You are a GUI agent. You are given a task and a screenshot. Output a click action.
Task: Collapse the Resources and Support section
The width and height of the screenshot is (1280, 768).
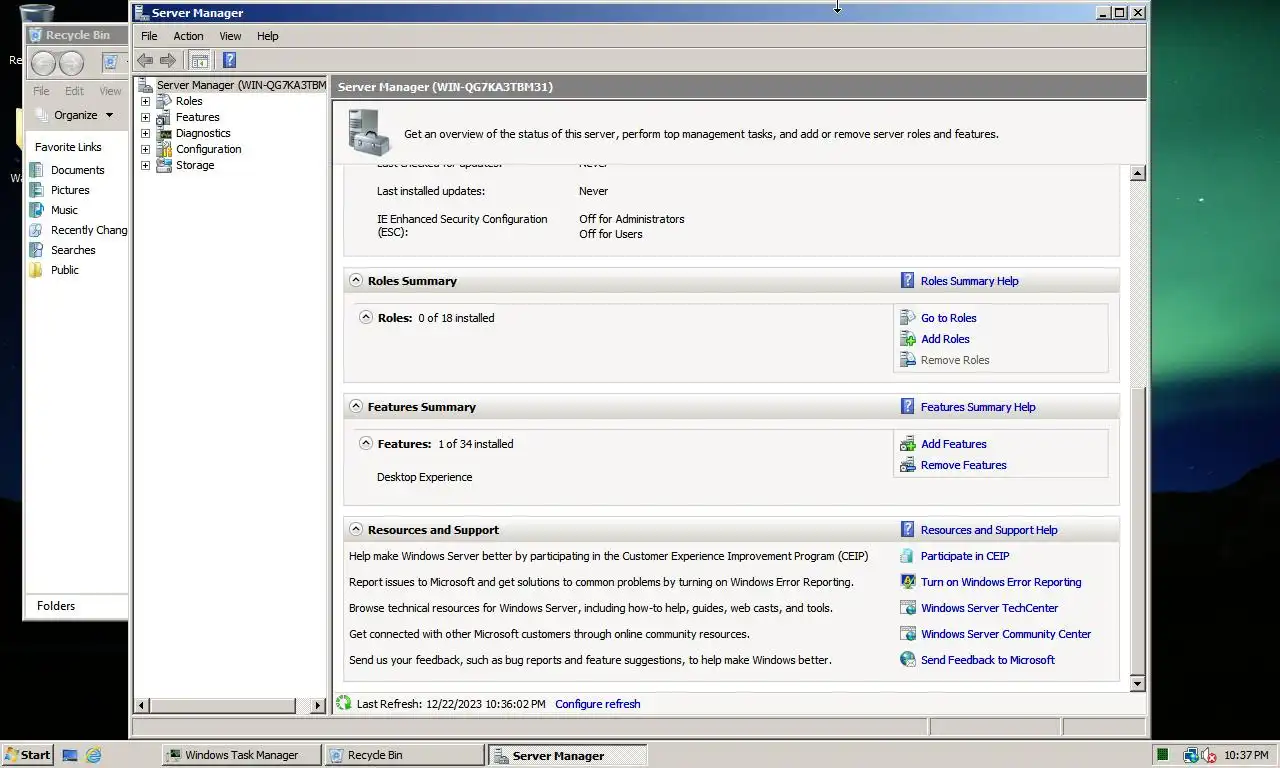tap(356, 530)
